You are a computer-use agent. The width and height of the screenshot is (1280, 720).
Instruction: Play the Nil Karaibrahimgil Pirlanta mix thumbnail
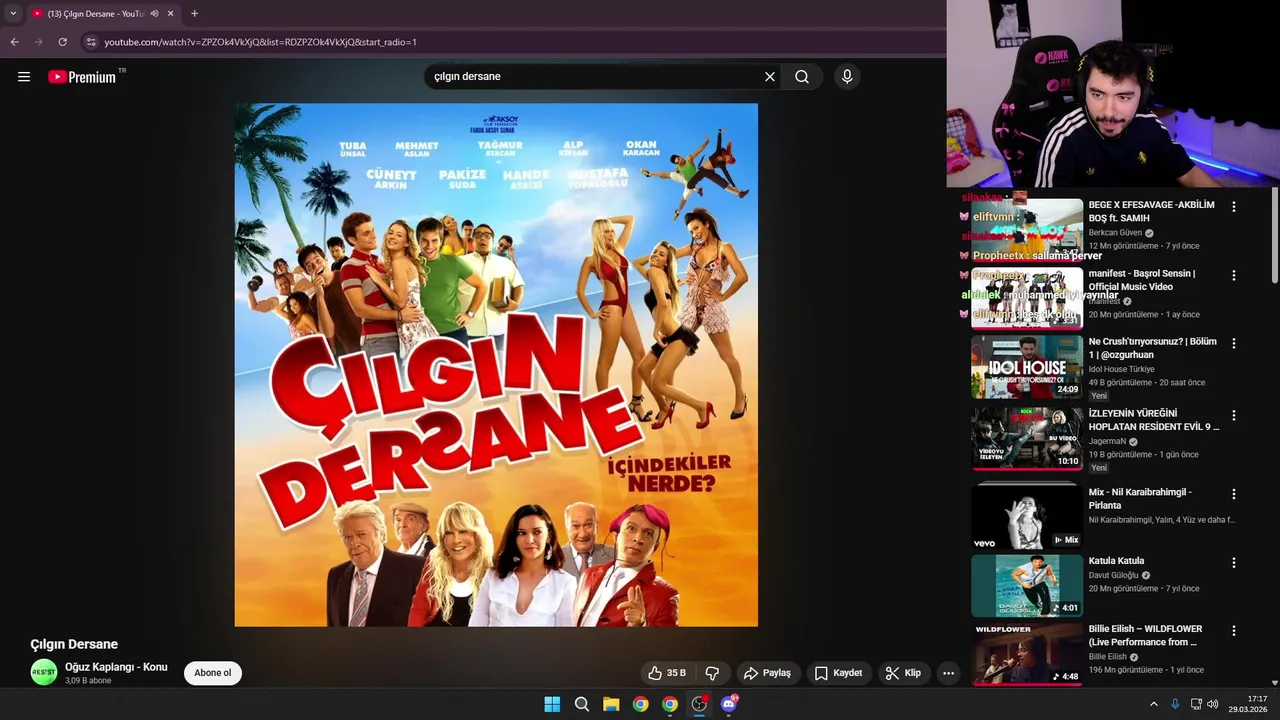click(1027, 517)
